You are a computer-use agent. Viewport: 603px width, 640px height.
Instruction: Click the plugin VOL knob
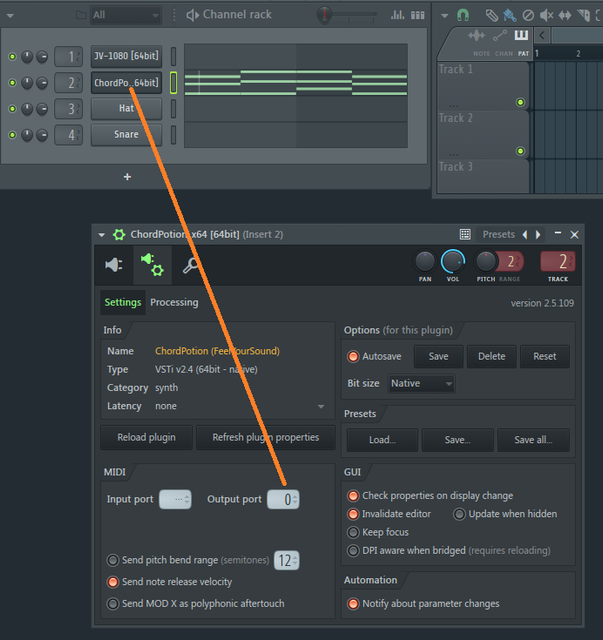pos(453,261)
